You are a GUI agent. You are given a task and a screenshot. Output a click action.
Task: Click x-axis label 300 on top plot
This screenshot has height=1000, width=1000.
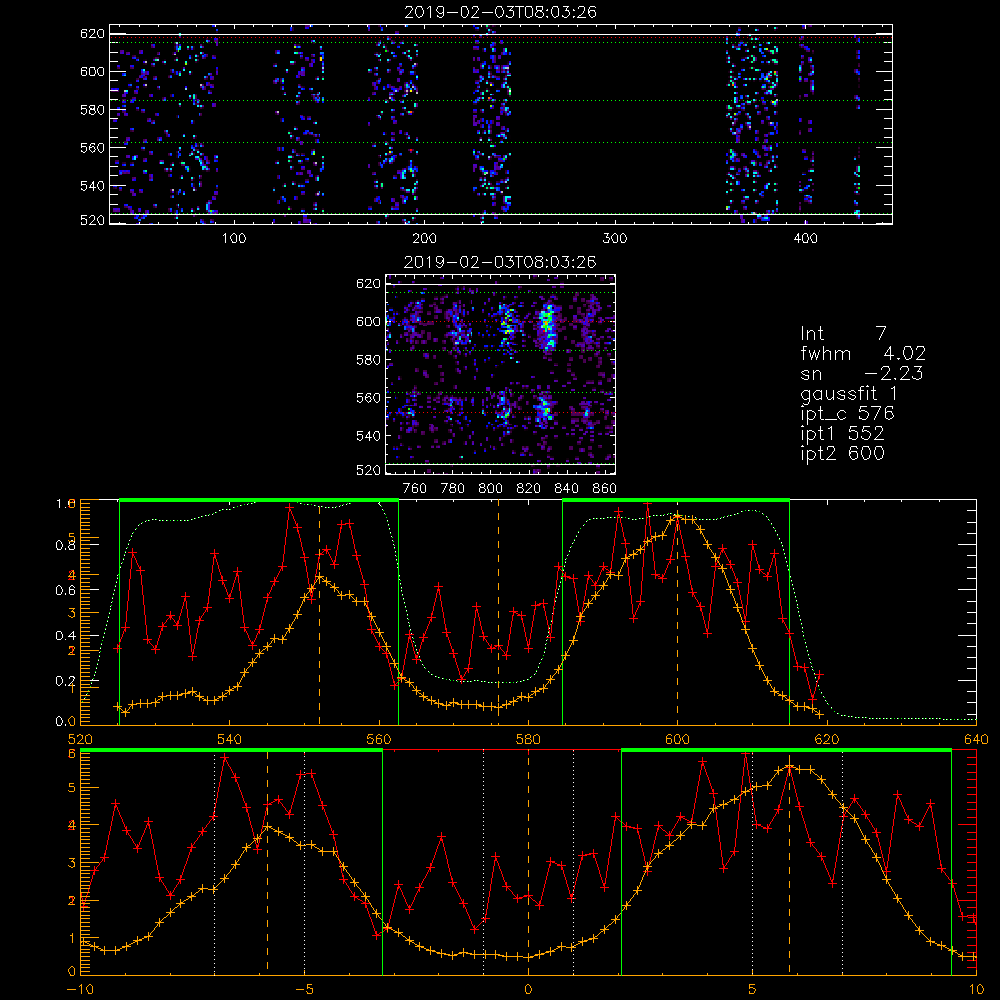point(615,239)
